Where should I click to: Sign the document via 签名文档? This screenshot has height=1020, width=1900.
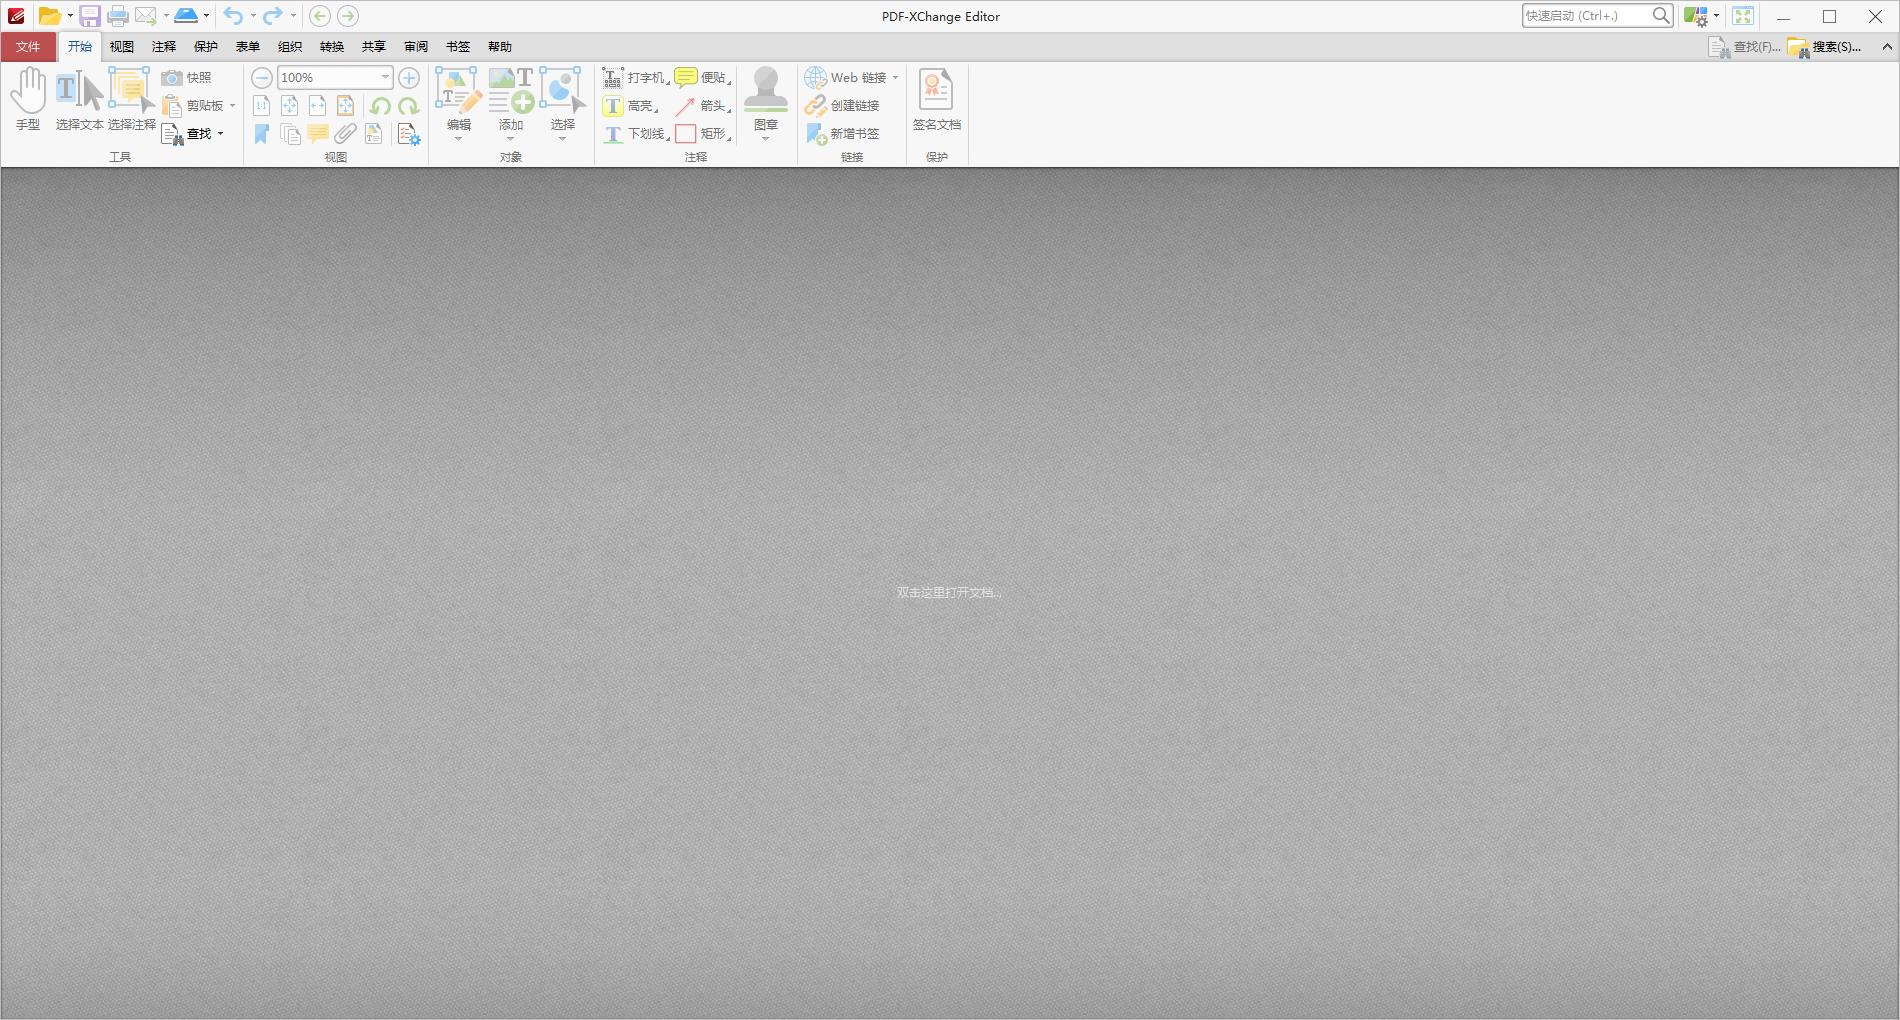pos(936,100)
